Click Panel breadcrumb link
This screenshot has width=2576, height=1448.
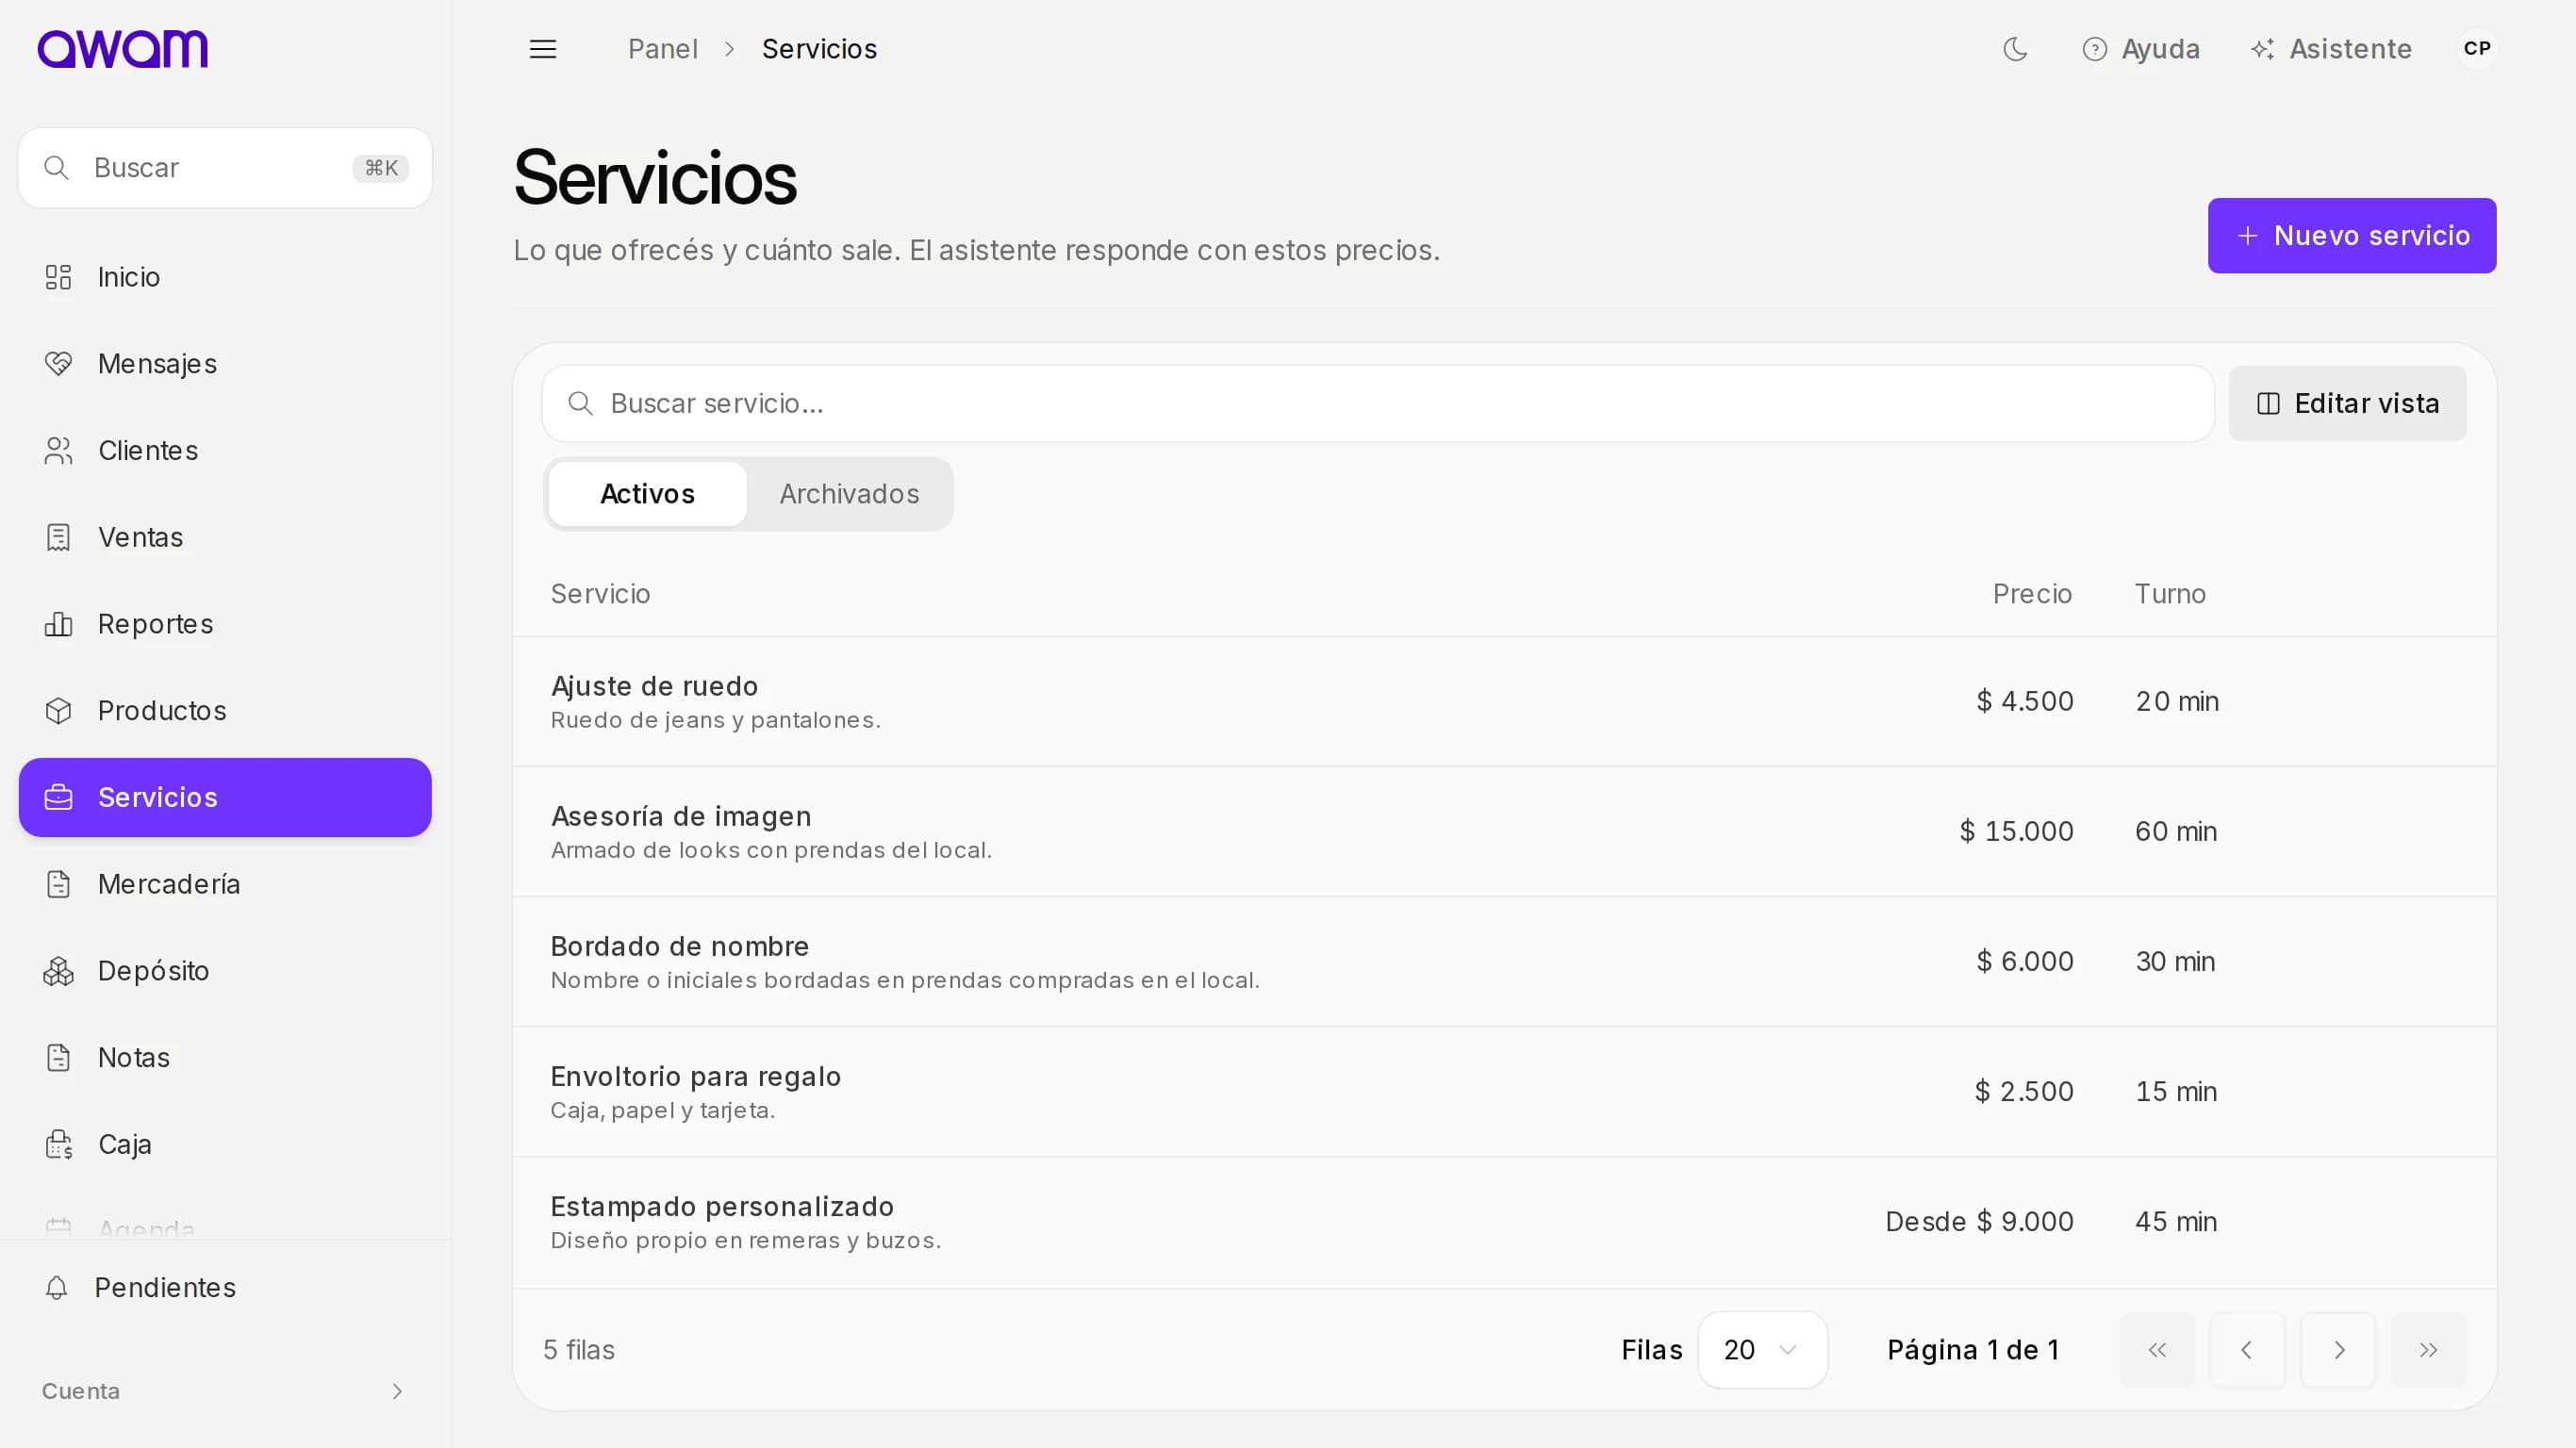click(x=663, y=49)
